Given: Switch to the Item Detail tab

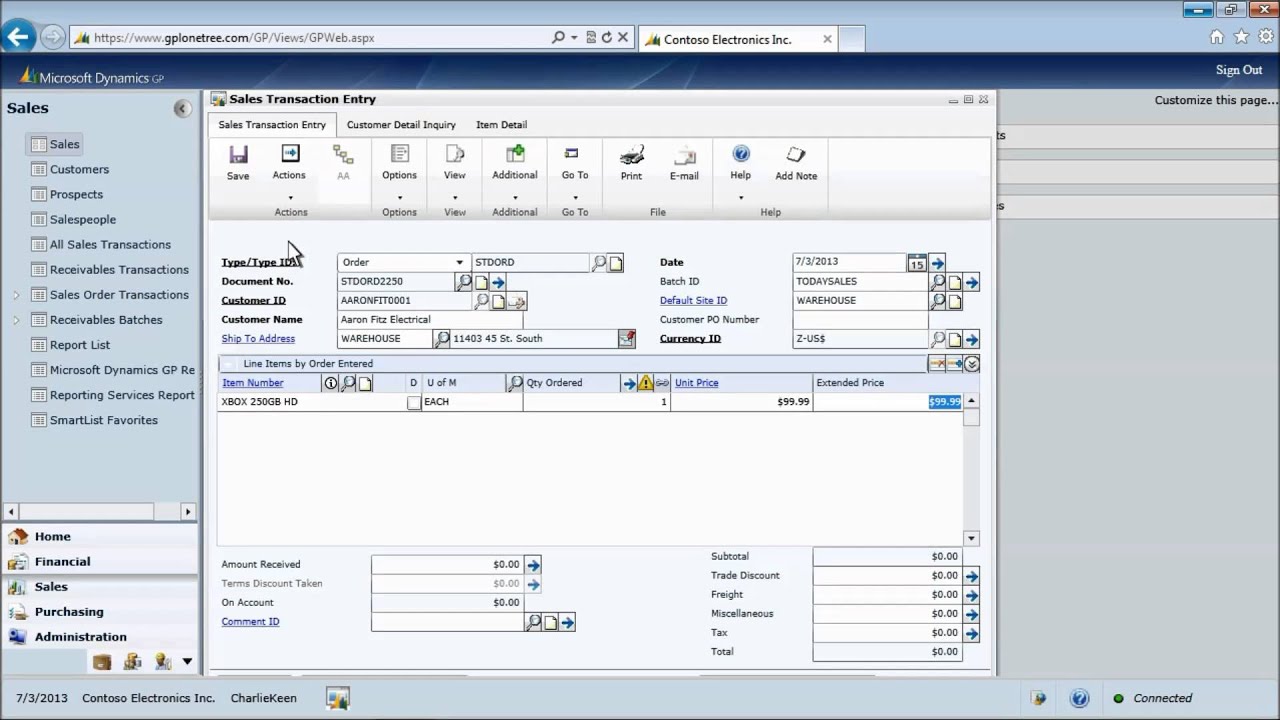Looking at the screenshot, I should click(501, 125).
